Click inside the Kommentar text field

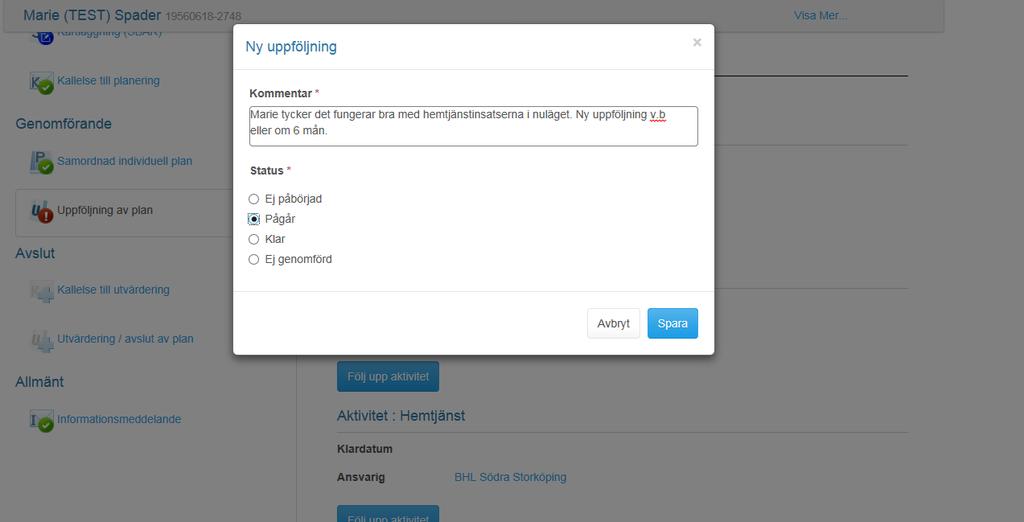(x=473, y=126)
